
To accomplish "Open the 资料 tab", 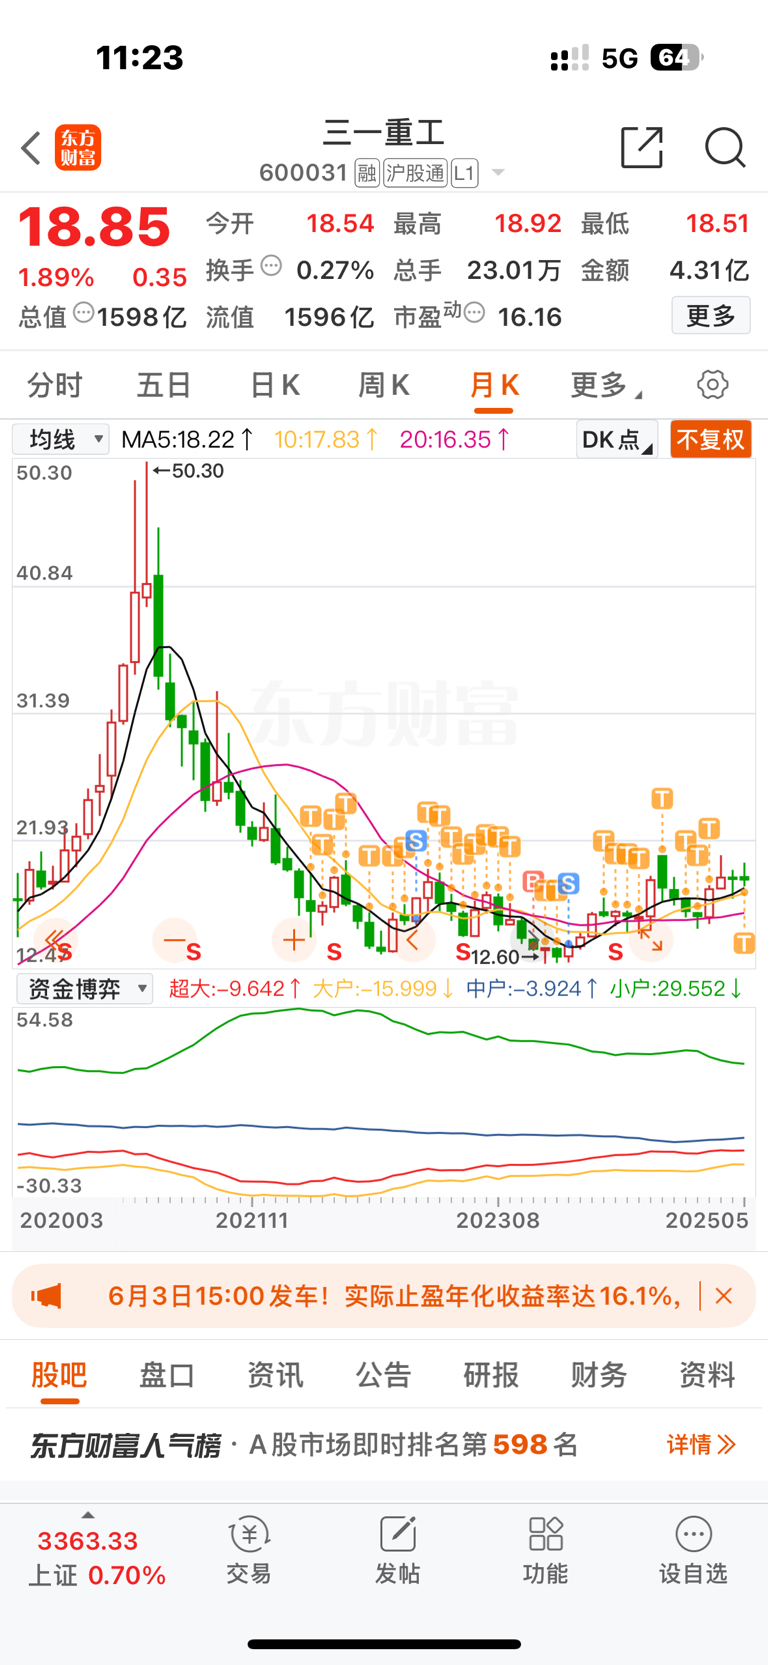I will (x=707, y=1375).
